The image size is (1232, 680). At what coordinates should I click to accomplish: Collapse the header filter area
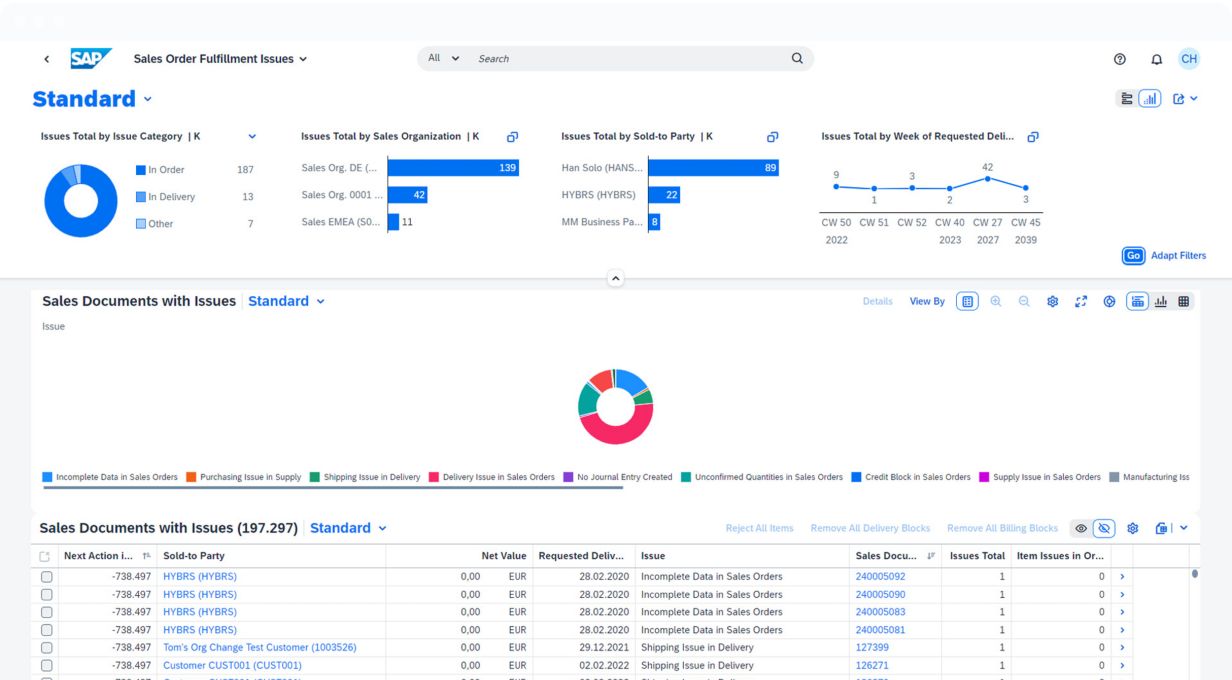pos(616,279)
